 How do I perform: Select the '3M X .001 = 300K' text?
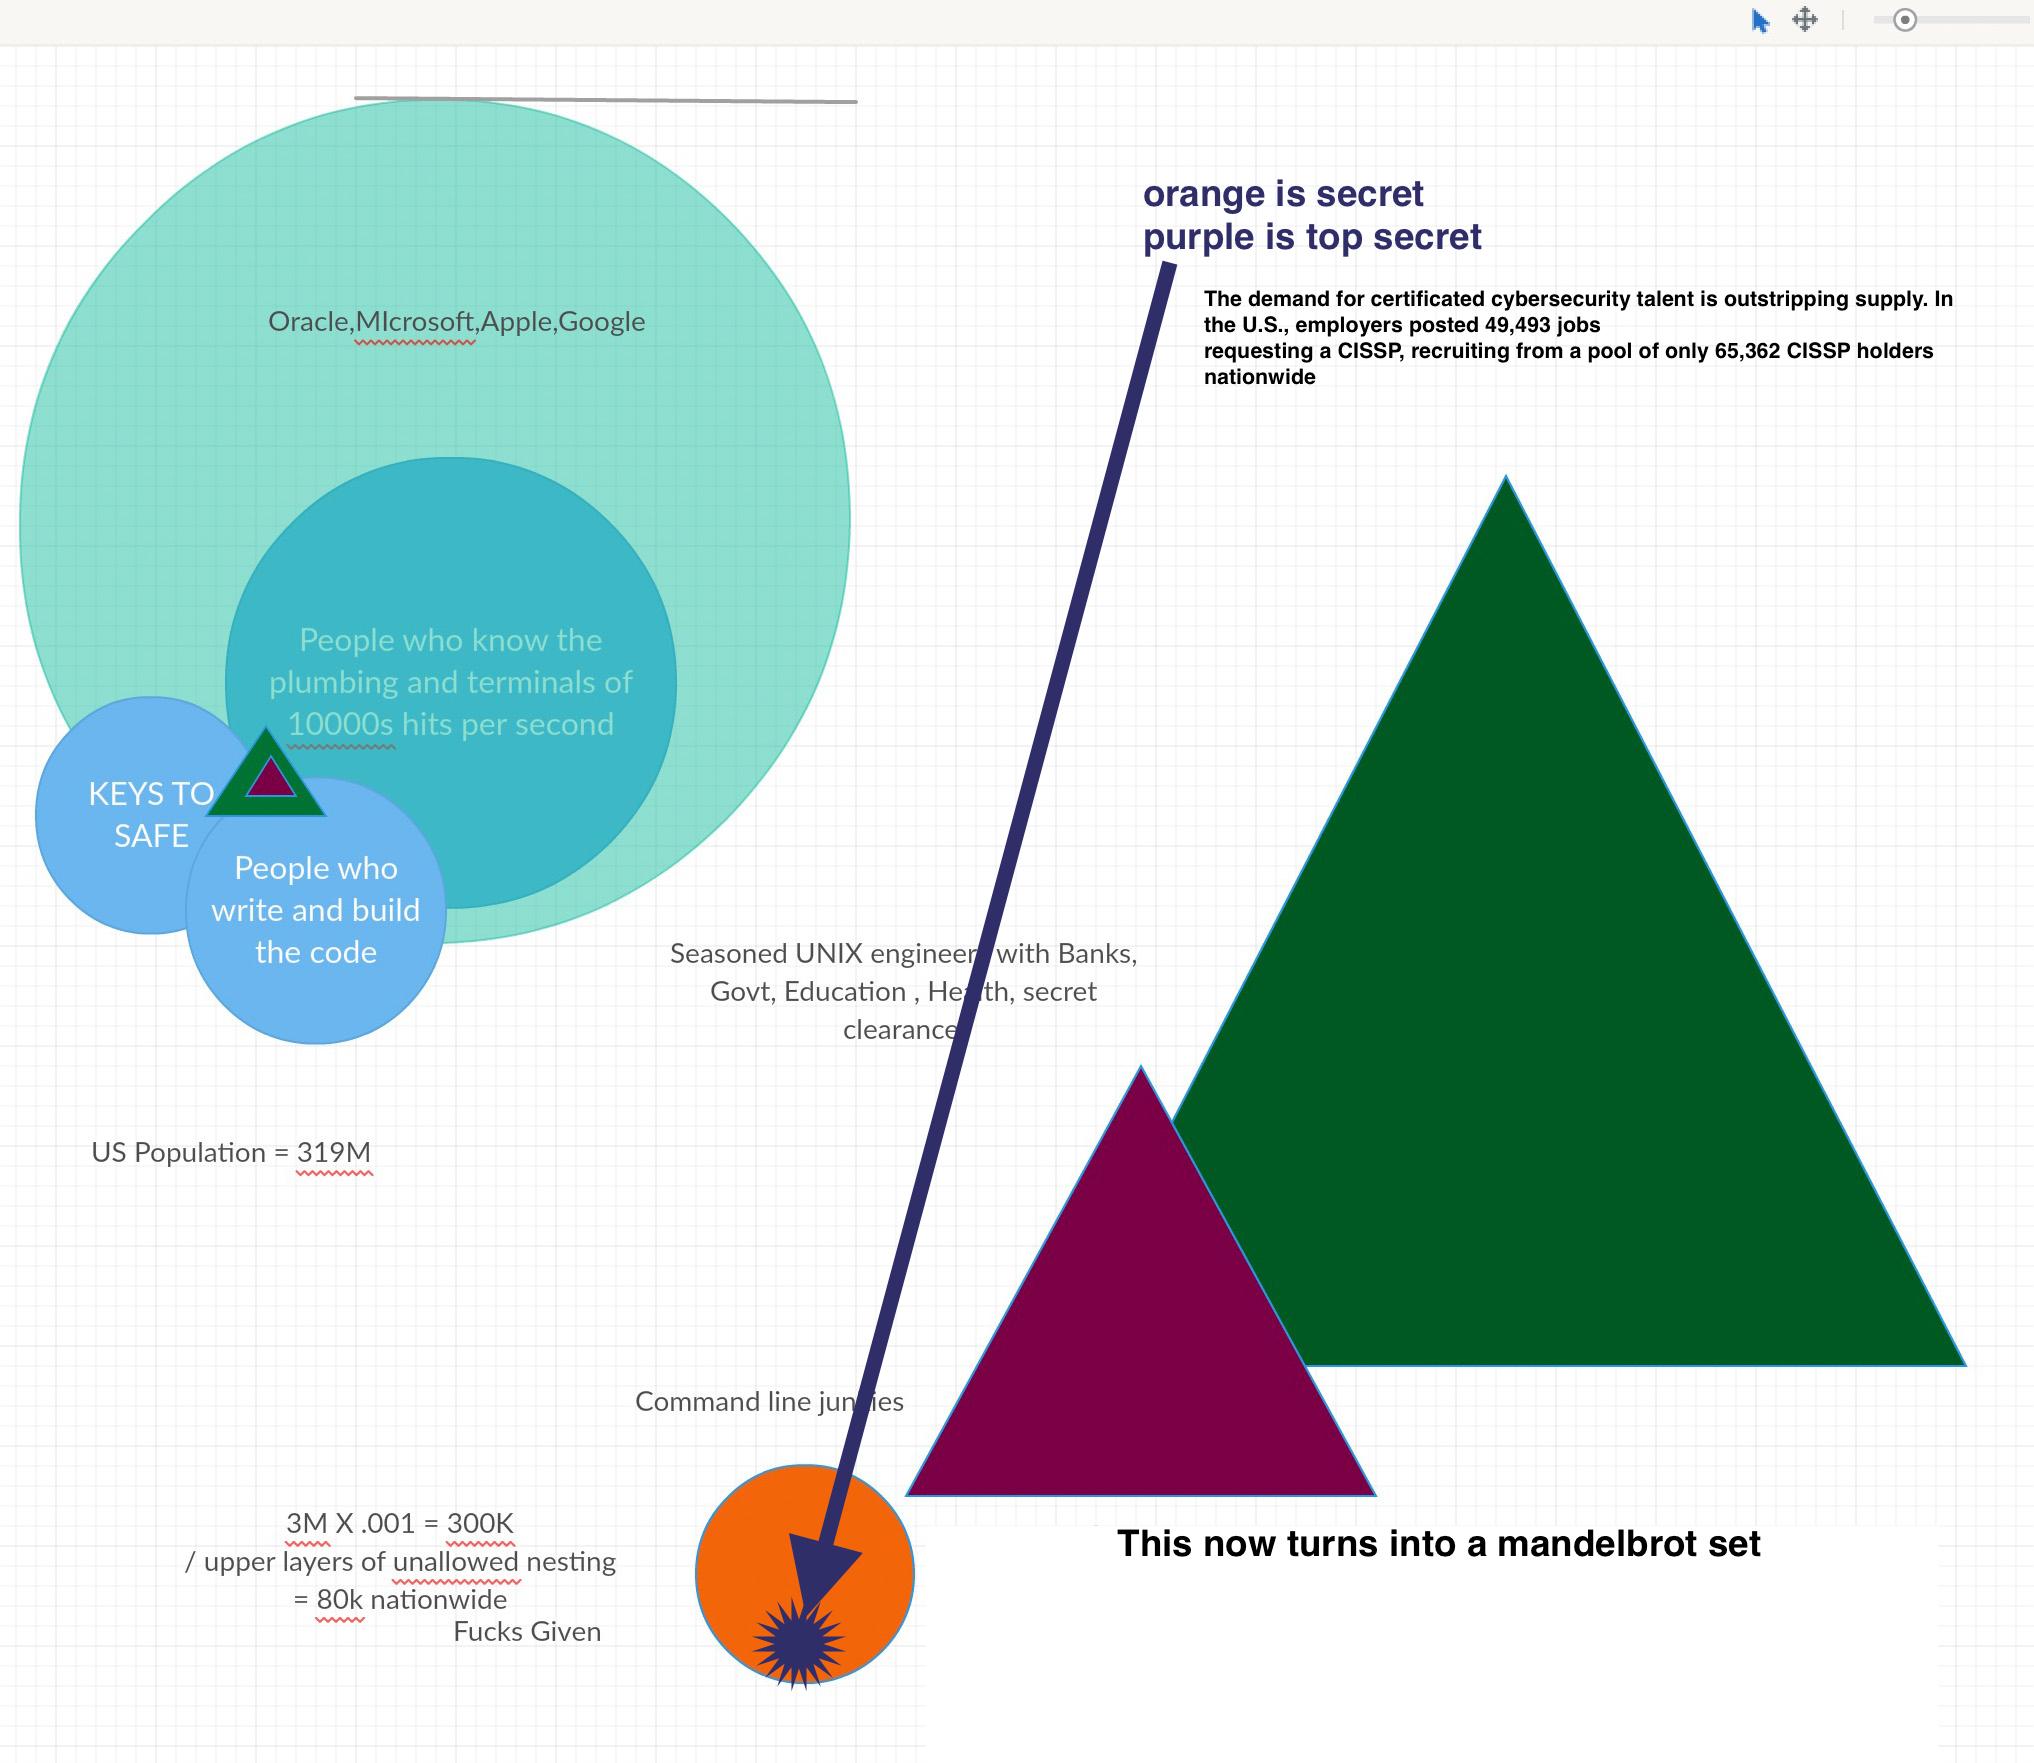point(400,1523)
